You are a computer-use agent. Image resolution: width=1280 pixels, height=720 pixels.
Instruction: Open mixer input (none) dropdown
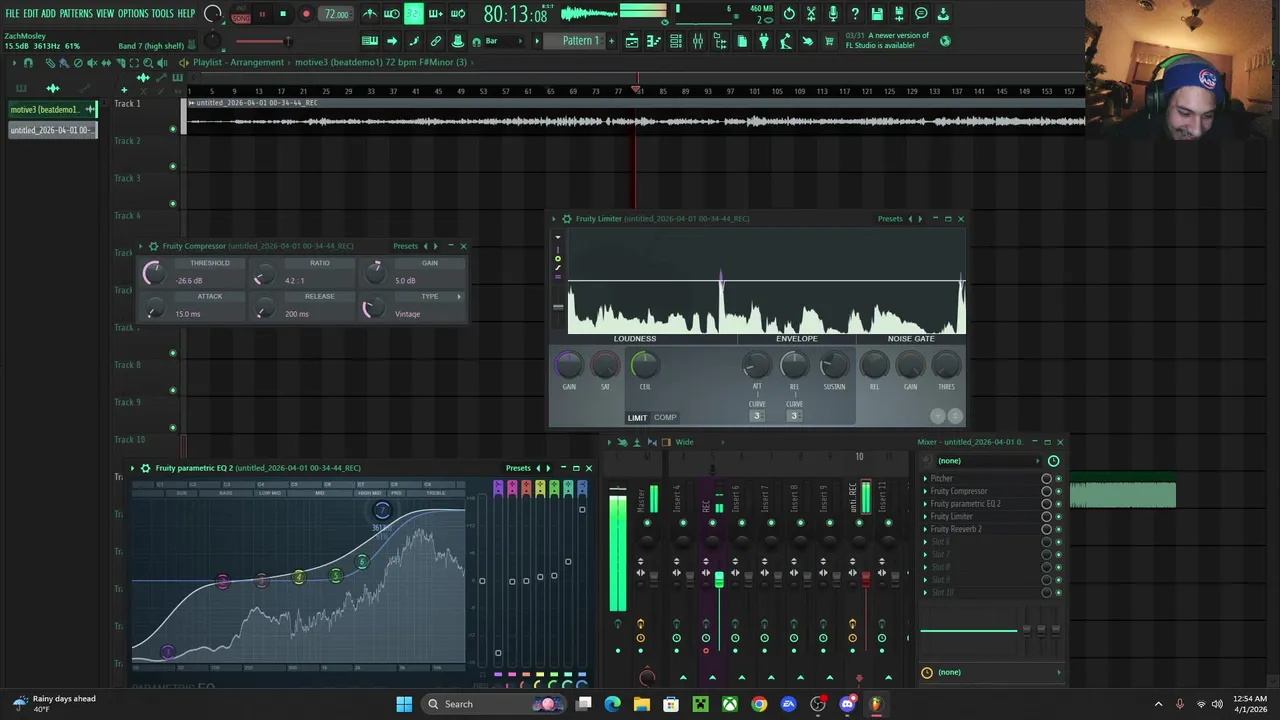pos(990,461)
